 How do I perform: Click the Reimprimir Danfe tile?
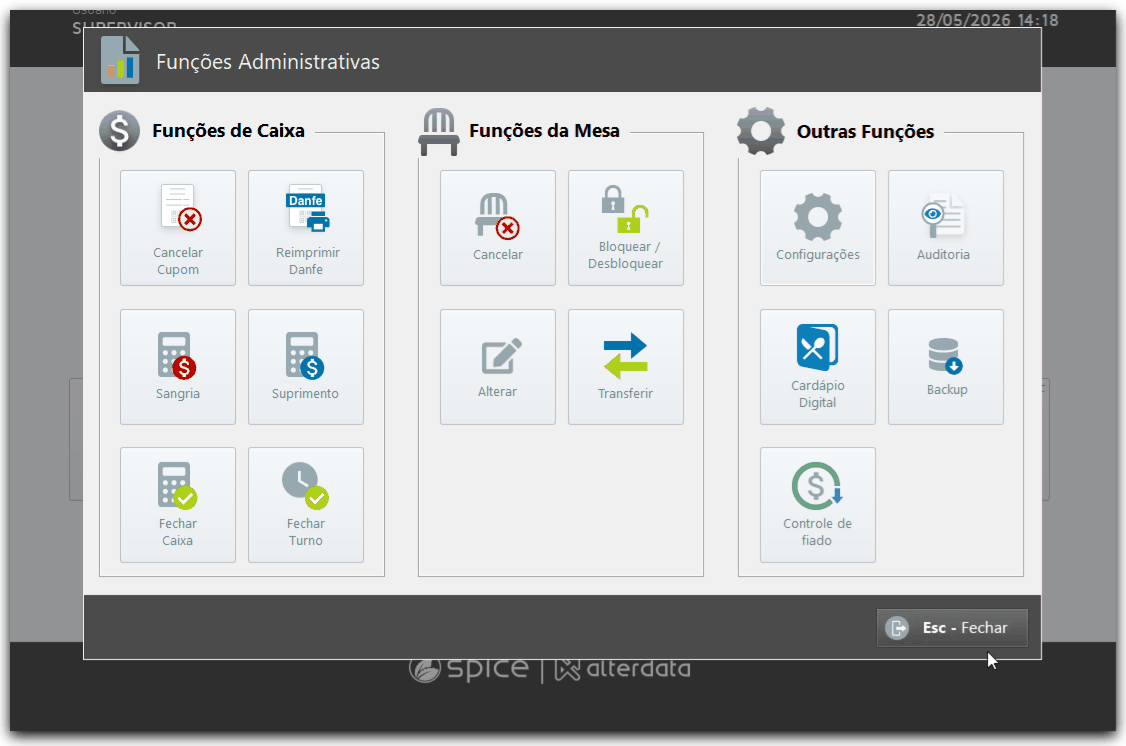tap(305, 228)
